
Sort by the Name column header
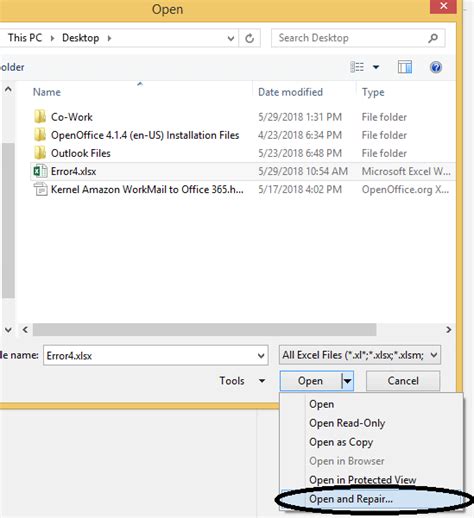tap(47, 92)
